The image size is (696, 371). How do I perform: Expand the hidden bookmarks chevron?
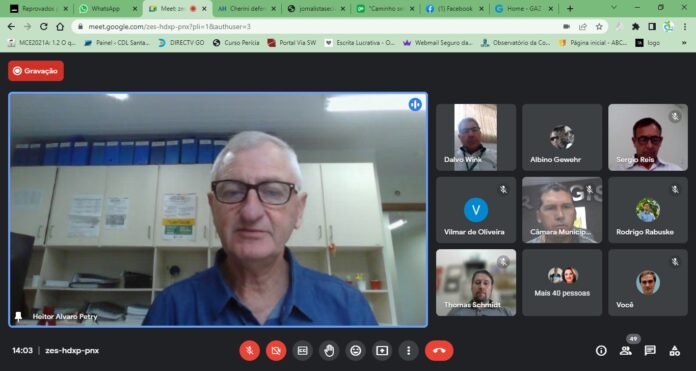pyautogui.click(x=684, y=43)
